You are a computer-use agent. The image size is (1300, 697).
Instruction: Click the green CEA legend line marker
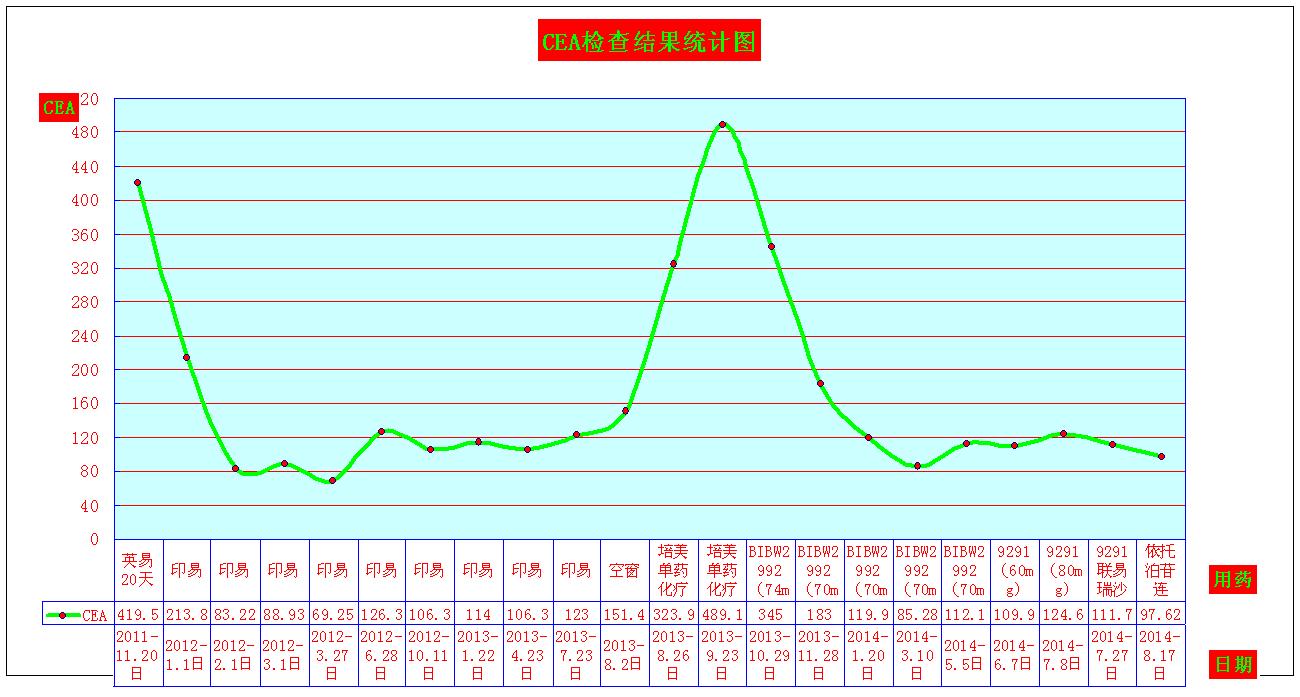[64, 615]
